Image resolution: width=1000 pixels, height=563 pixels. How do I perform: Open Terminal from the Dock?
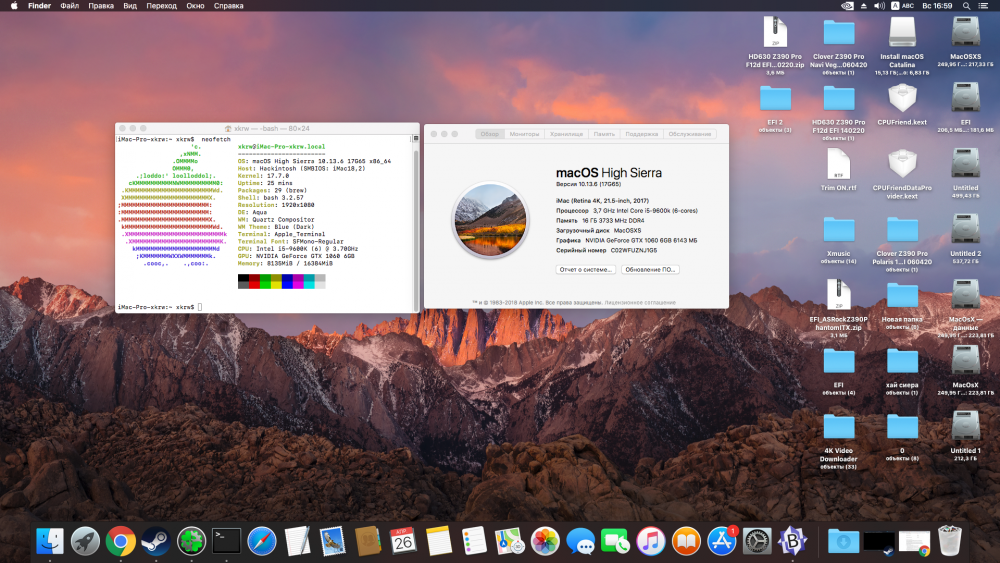click(x=226, y=541)
